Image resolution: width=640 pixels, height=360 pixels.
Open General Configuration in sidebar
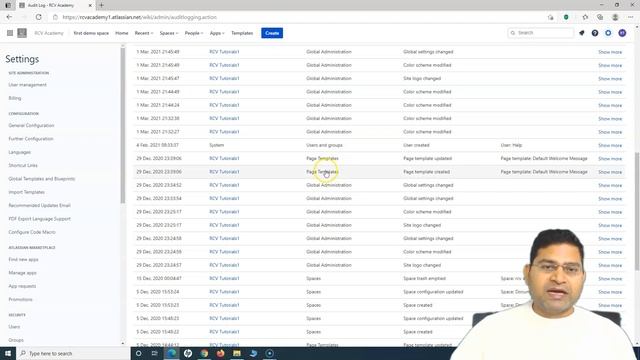pyautogui.click(x=31, y=126)
